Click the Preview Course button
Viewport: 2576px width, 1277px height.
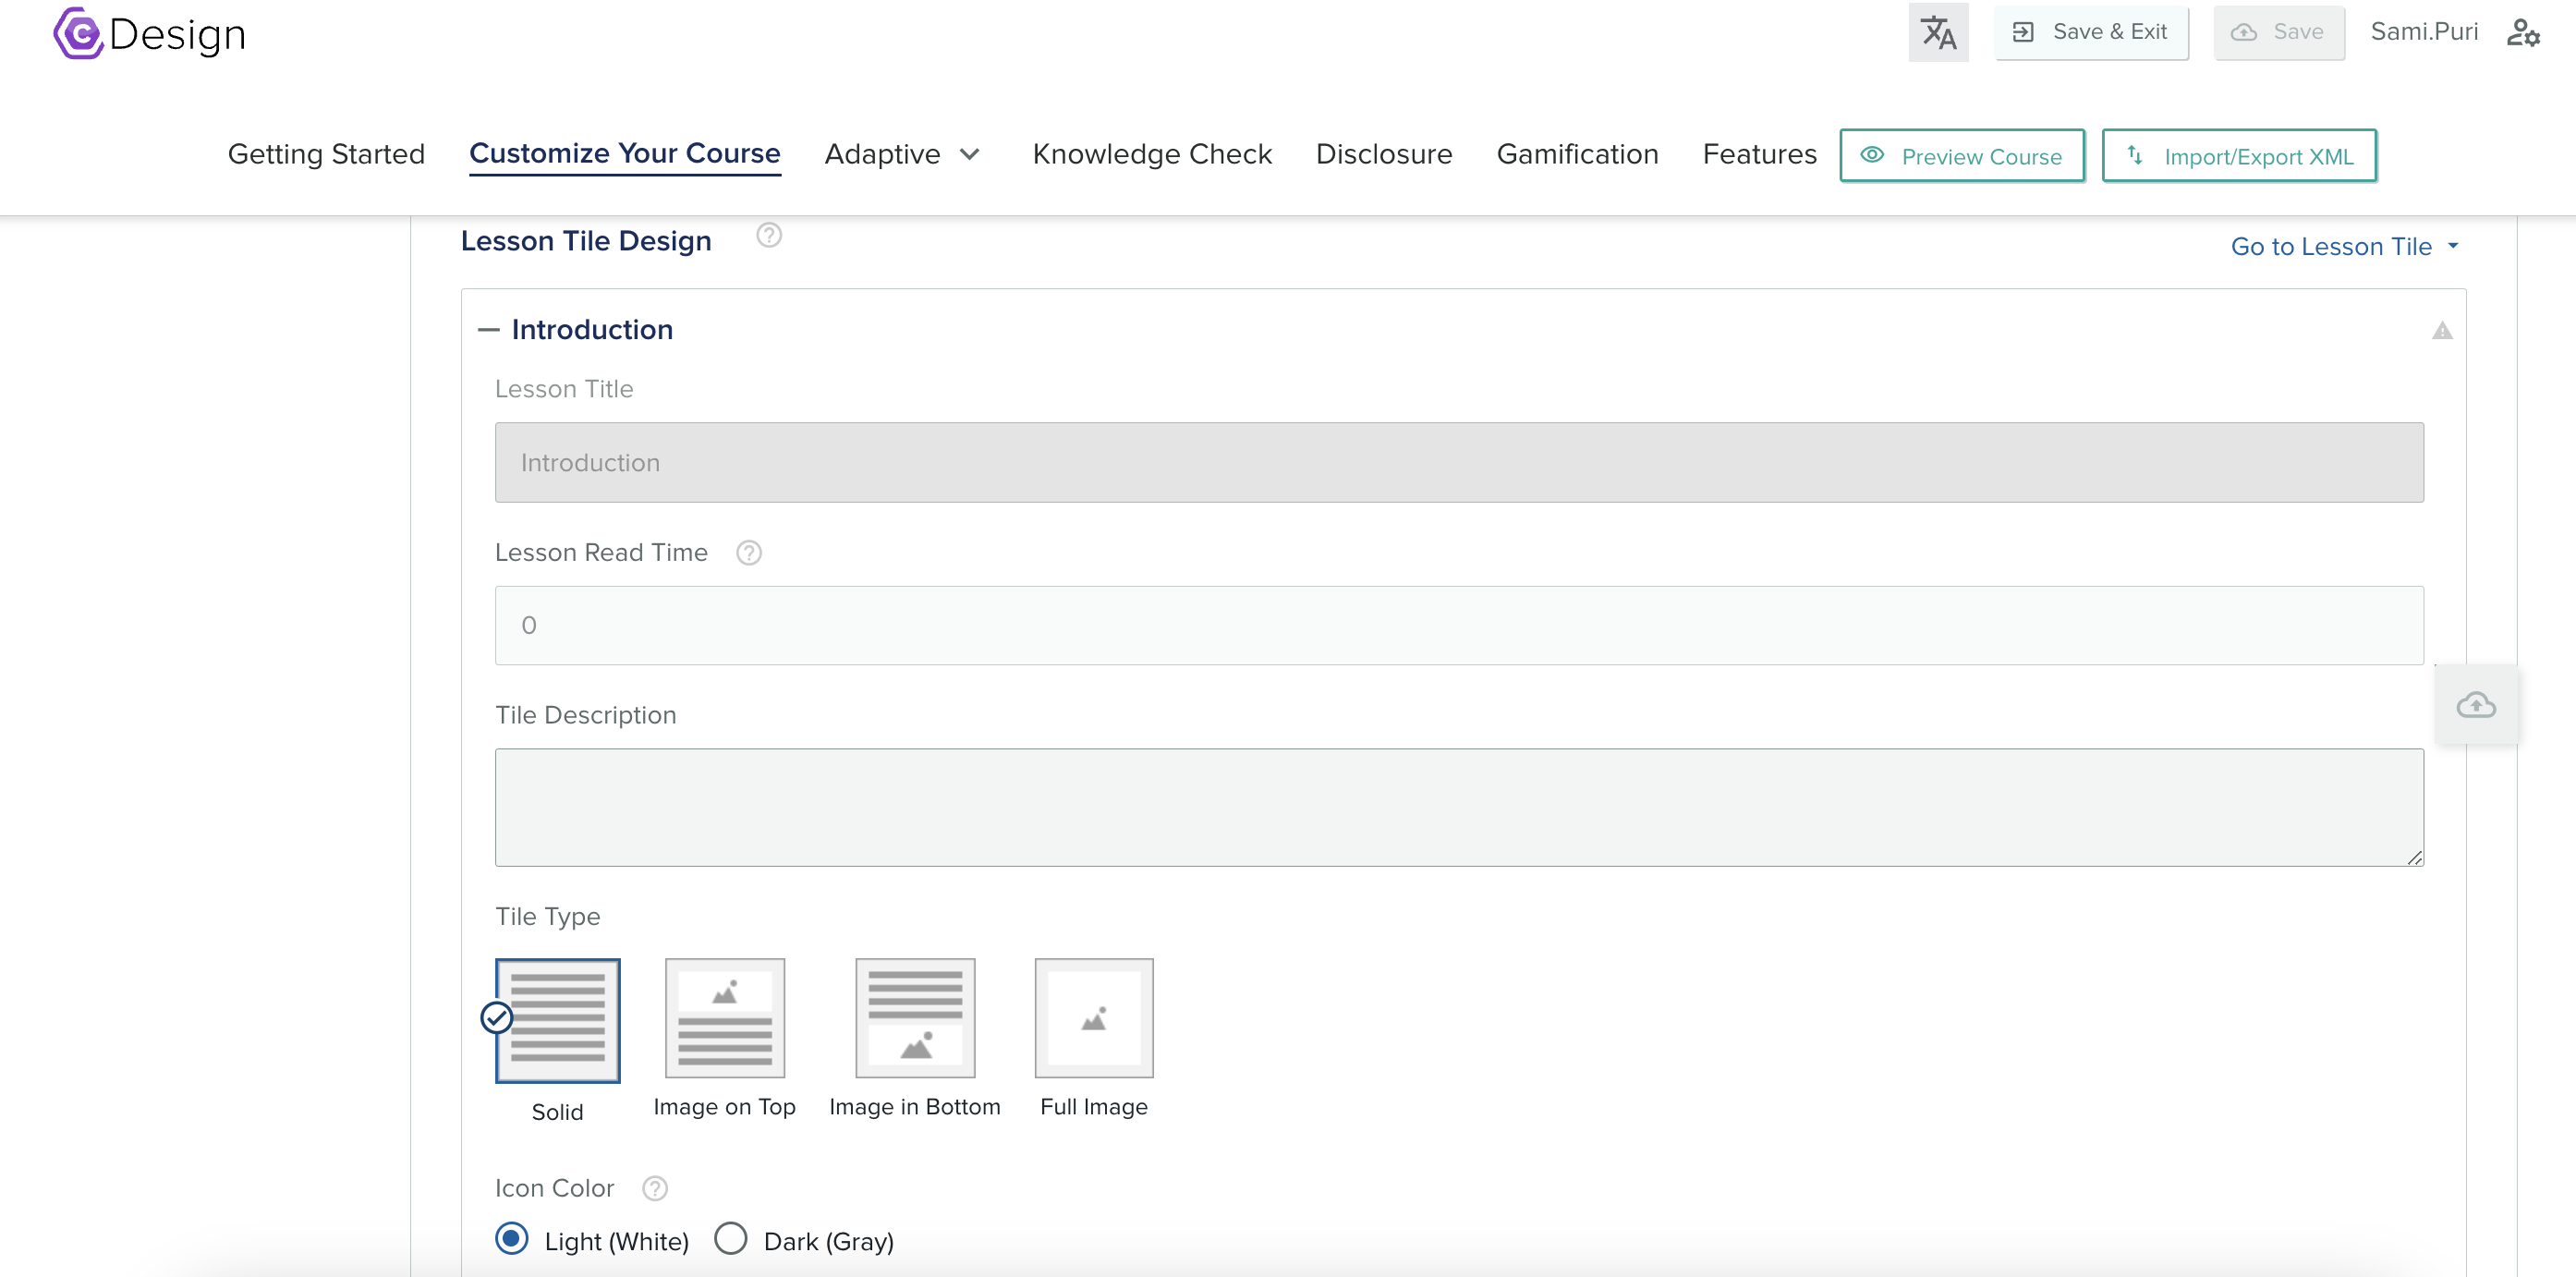click(1960, 154)
